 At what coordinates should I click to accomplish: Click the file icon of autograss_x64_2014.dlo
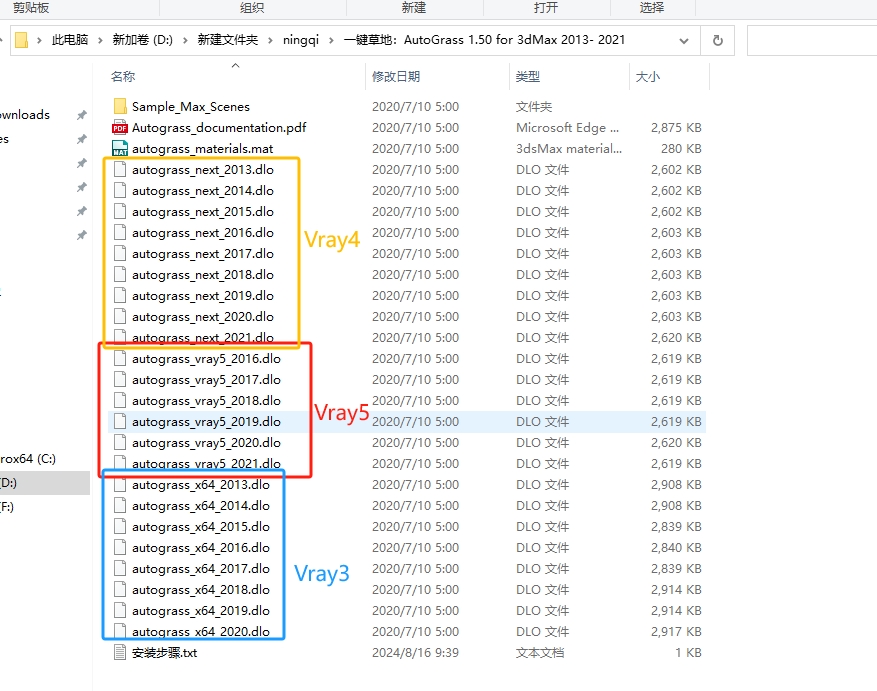coord(120,505)
